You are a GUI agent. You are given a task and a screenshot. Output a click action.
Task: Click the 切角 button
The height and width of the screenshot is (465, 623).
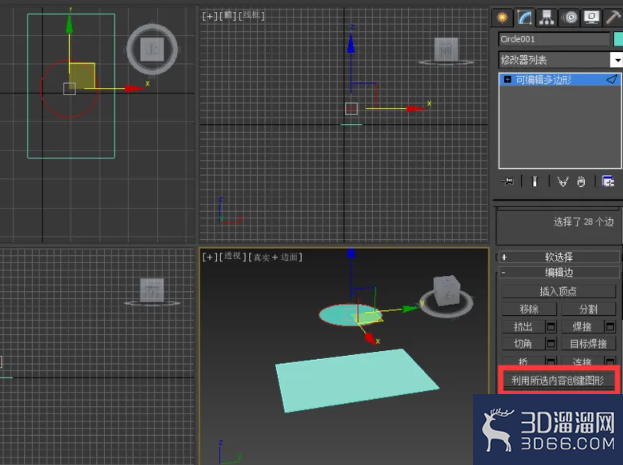(523, 343)
